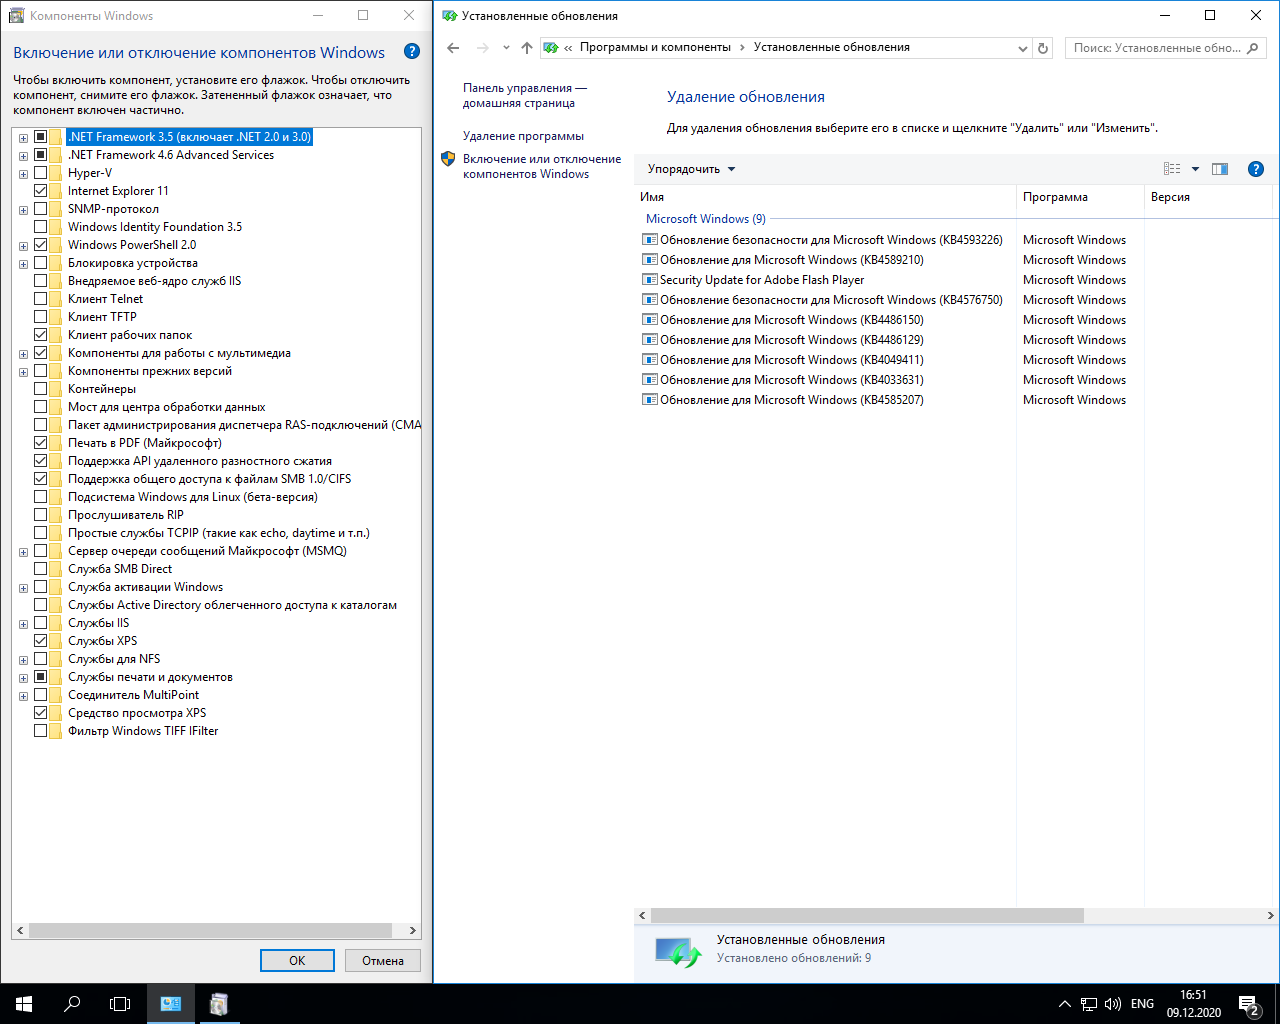Click the address bar location icon
This screenshot has width=1280, height=1024.
click(550, 48)
